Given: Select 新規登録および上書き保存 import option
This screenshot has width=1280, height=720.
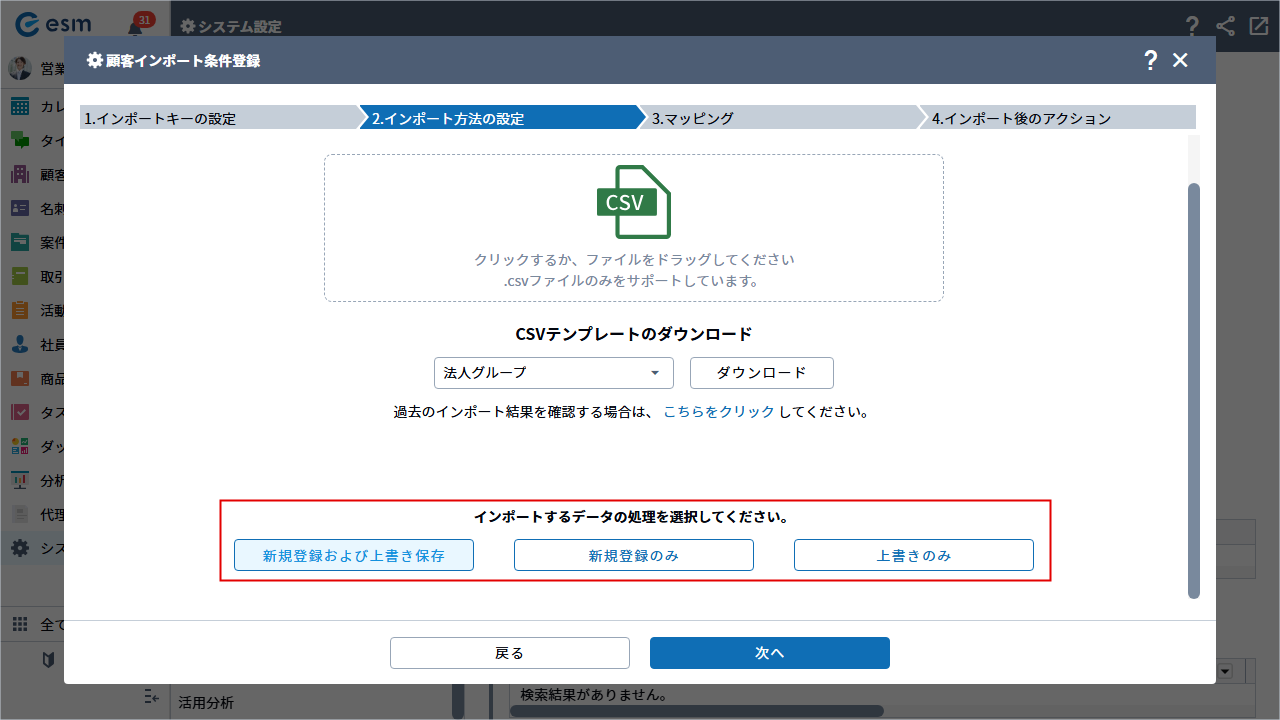Looking at the screenshot, I should click(x=354, y=556).
